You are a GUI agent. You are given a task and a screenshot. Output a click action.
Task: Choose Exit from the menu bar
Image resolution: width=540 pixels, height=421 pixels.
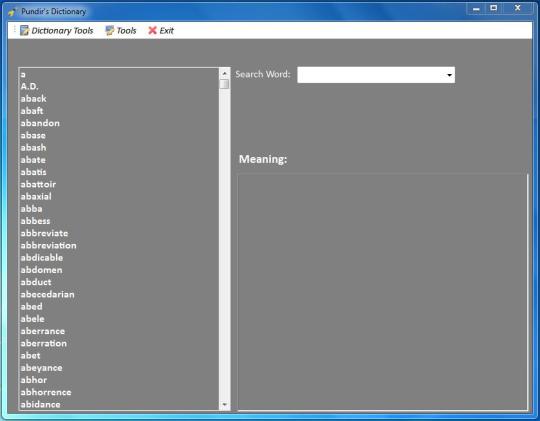pos(161,31)
